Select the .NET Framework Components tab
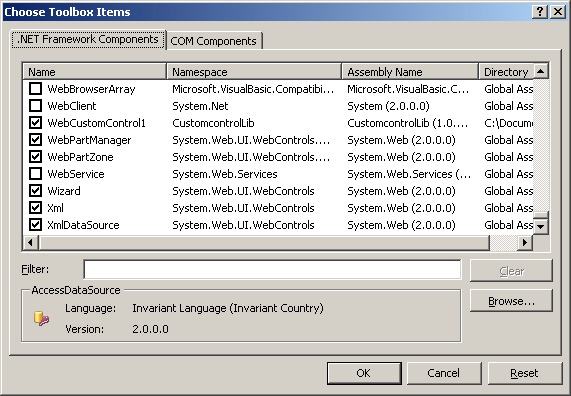Viewport: 571px width, 396px height. pyautogui.click(x=88, y=39)
